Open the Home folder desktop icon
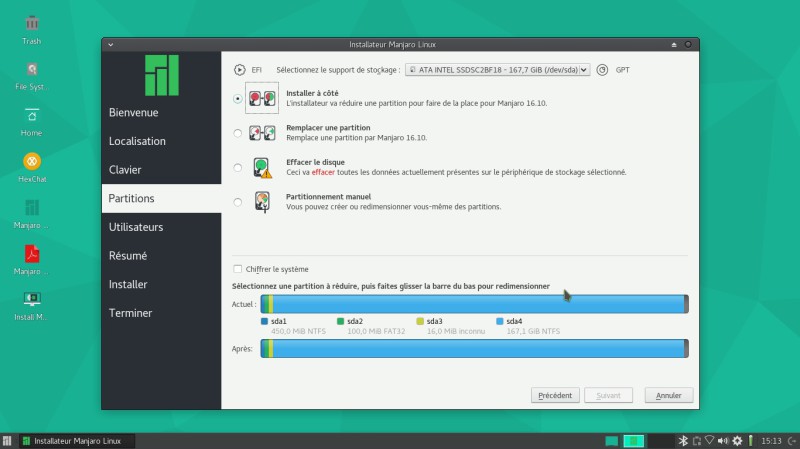The width and height of the screenshot is (800, 449). pos(32,115)
